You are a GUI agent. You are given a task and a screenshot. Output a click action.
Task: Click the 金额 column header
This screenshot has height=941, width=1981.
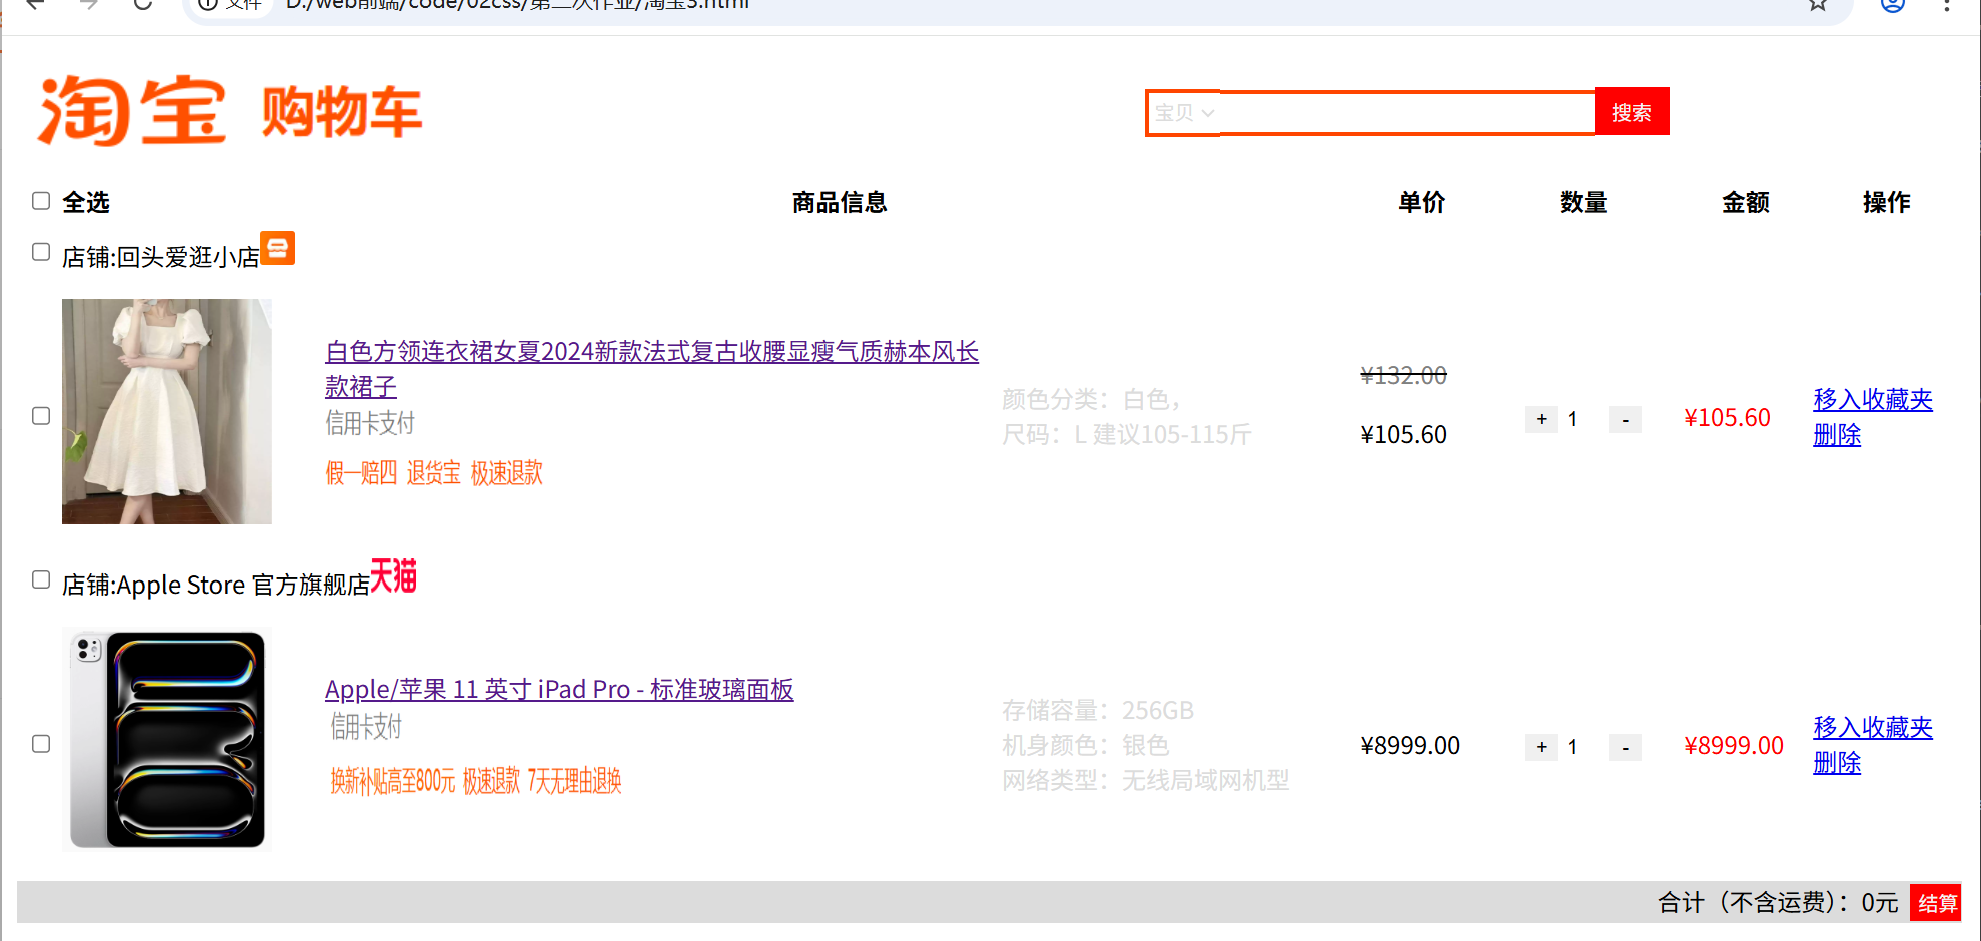click(1746, 203)
